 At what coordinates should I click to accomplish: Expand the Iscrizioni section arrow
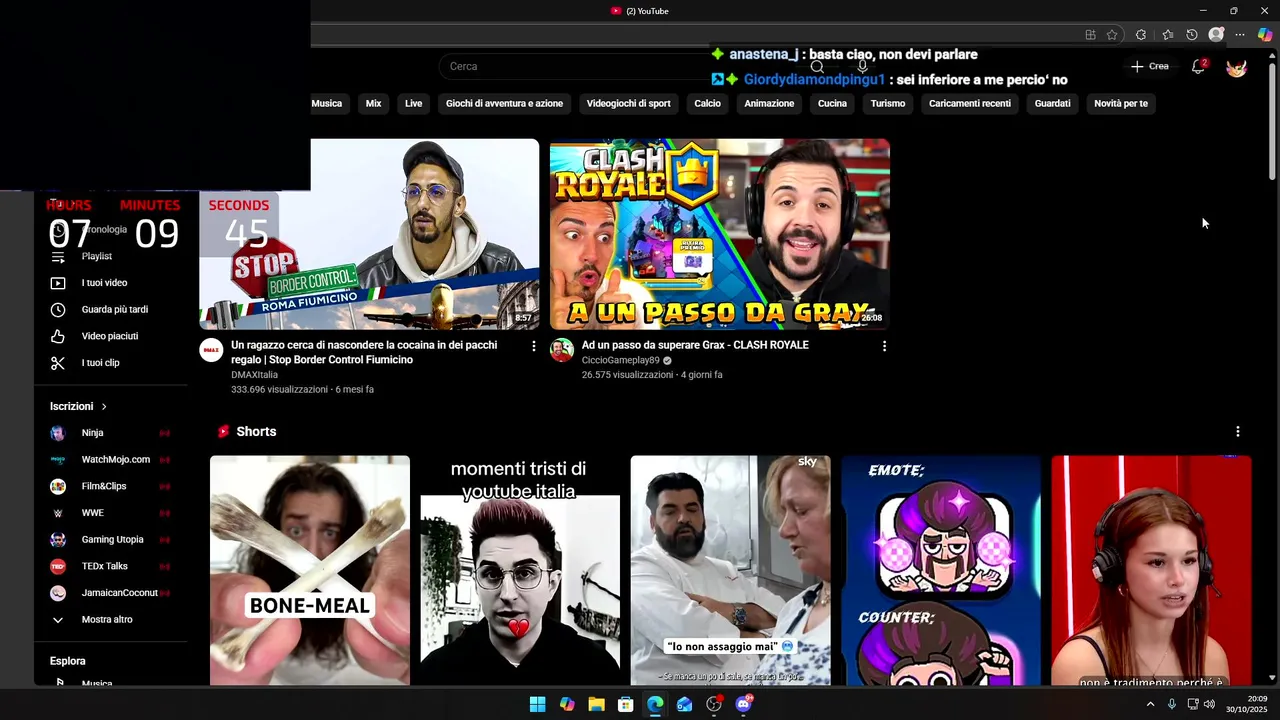click(x=103, y=407)
